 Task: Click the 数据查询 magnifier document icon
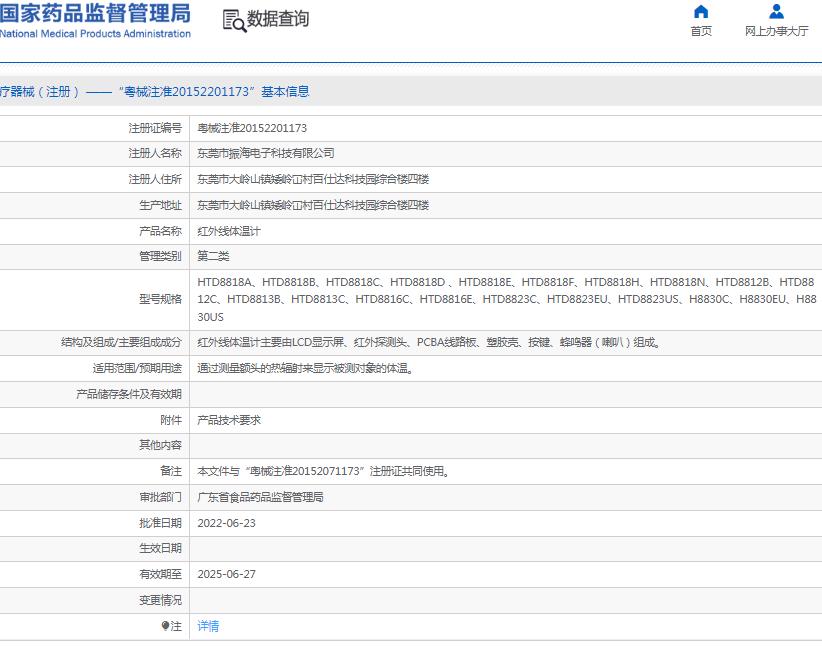pyautogui.click(x=234, y=20)
